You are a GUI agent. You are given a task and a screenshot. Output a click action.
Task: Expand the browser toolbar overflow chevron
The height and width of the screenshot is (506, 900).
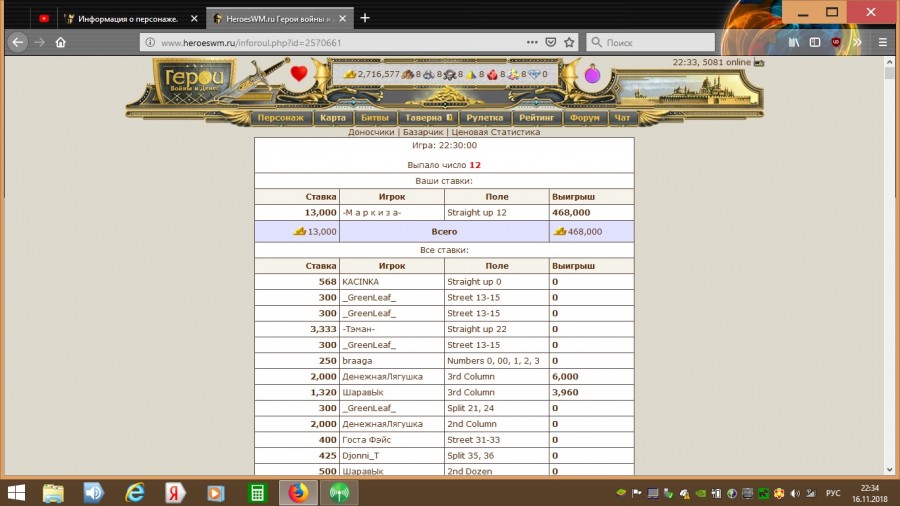[860, 43]
